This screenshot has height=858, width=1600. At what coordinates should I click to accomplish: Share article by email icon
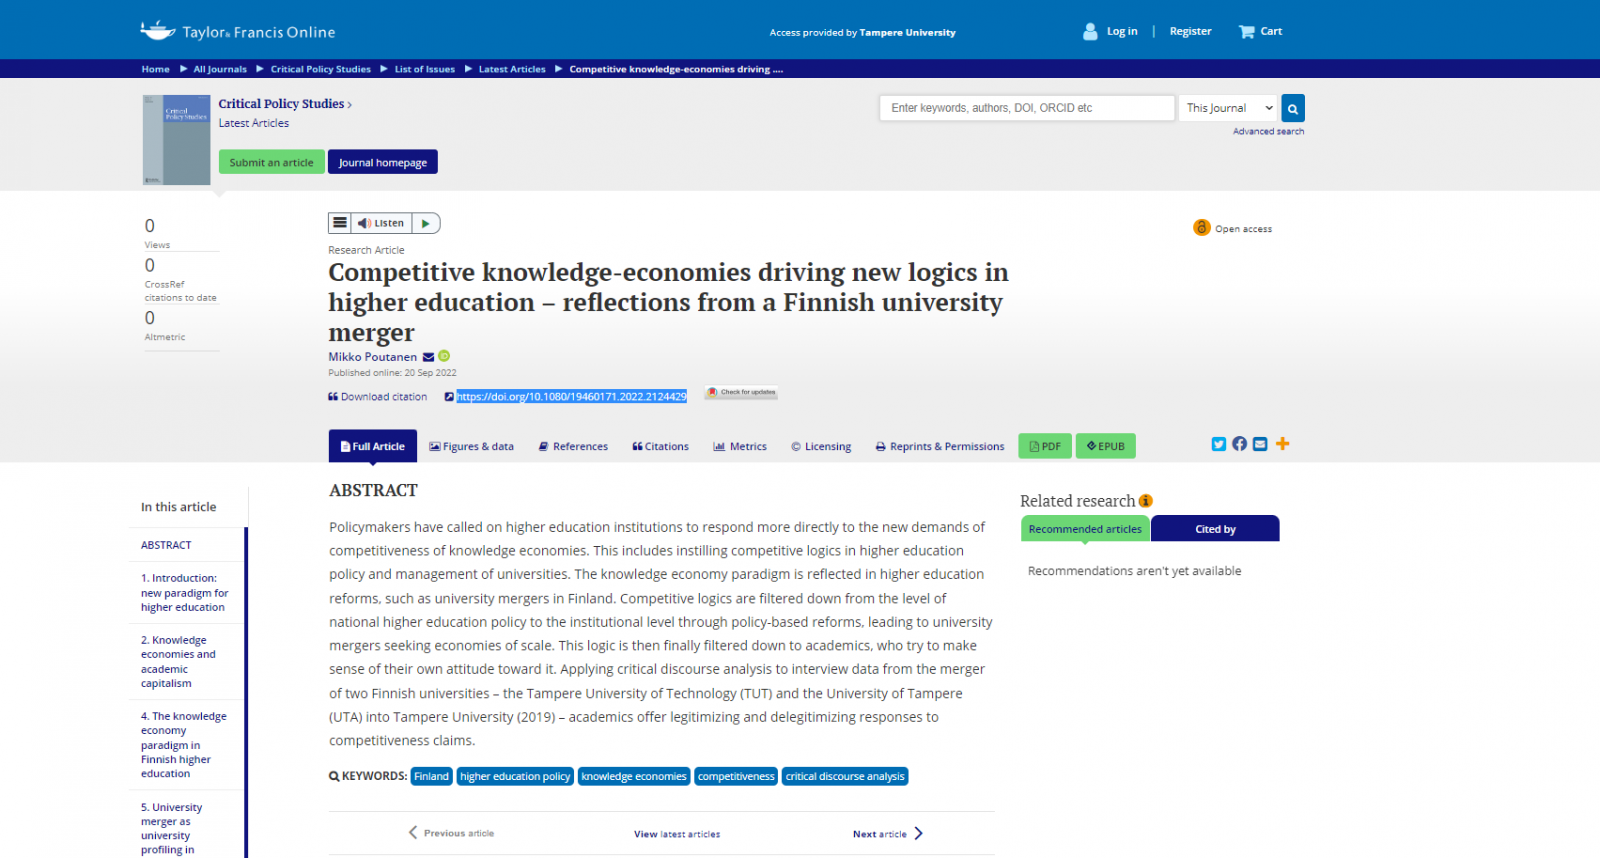(1260, 444)
